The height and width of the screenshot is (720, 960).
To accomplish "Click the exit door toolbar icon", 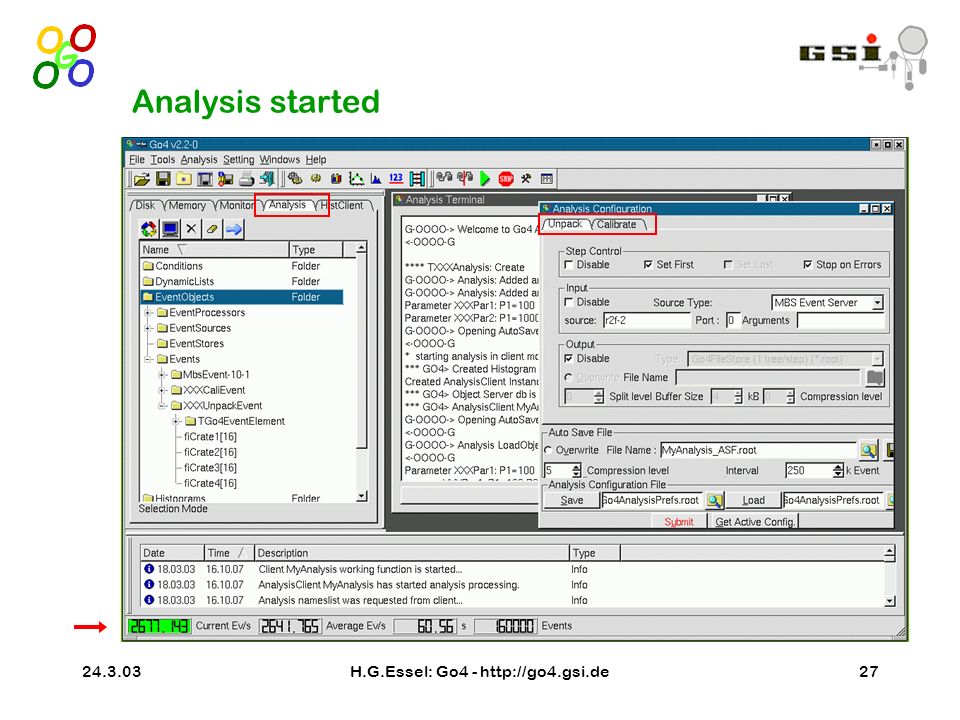I will pos(267,179).
